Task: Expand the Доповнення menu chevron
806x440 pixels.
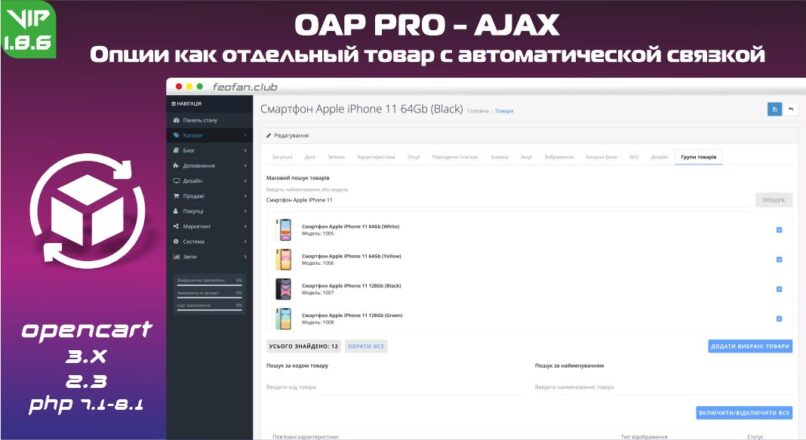Action: 245,166
